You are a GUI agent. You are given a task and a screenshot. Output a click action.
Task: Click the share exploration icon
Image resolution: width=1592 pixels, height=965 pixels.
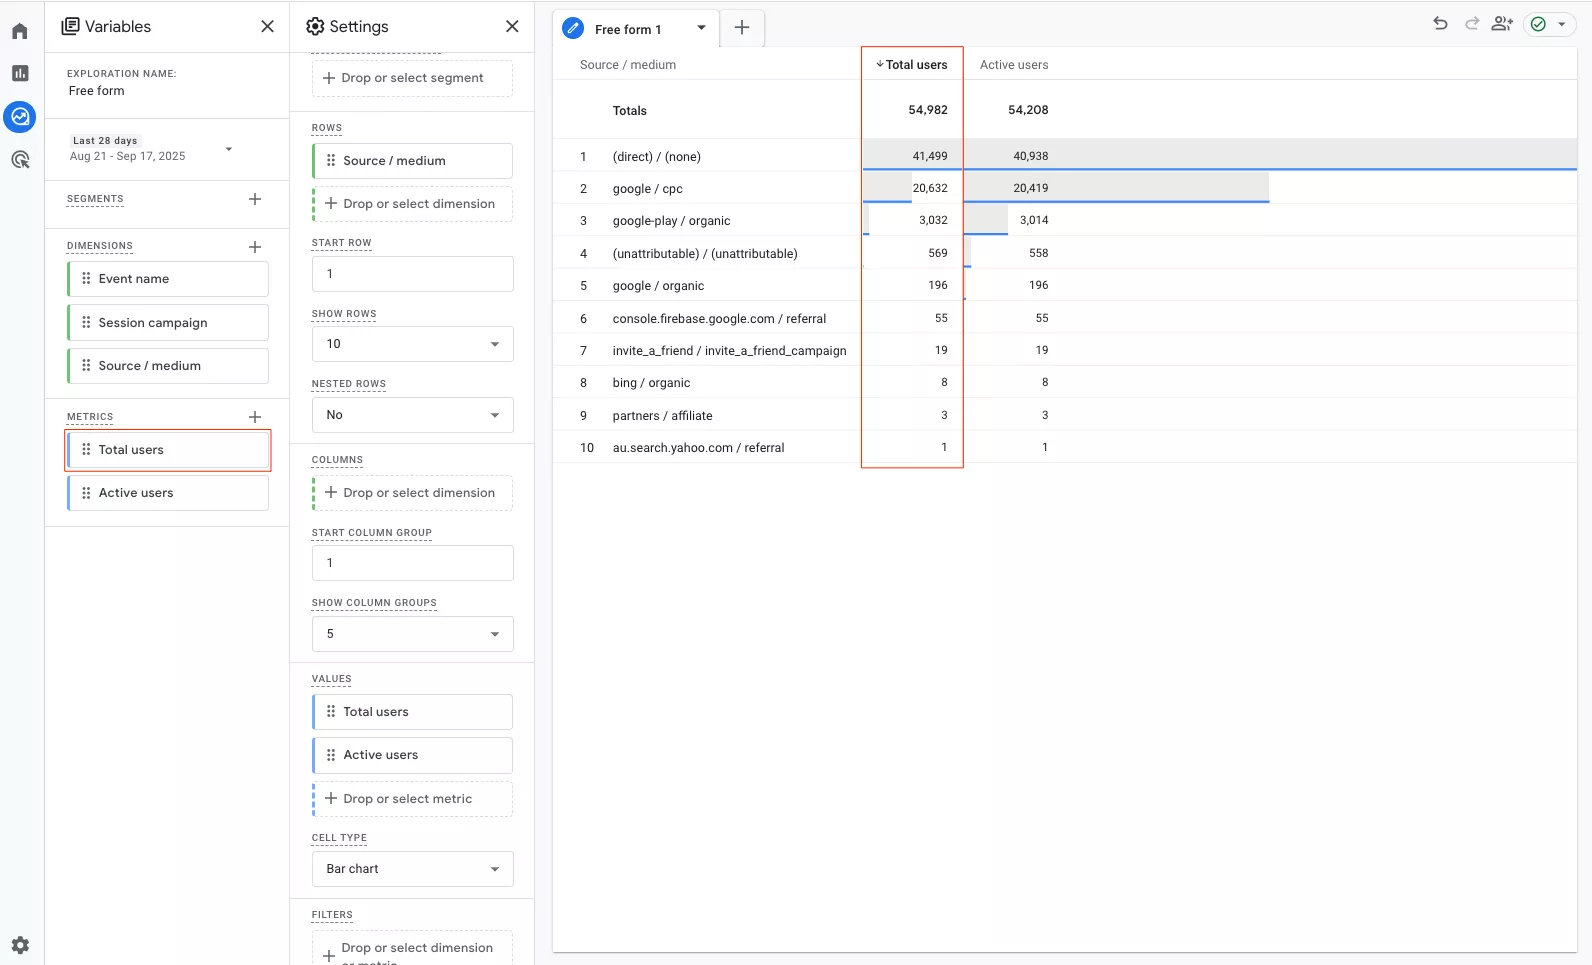click(1501, 24)
